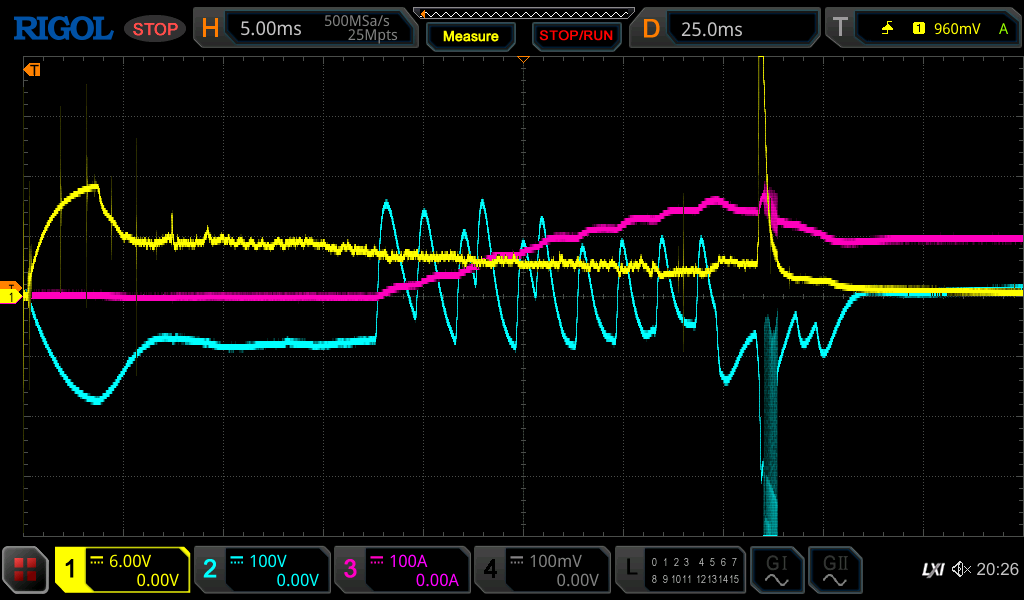The height and width of the screenshot is (600, 1024).
Task: Open the GI signal generator icon
Action: click(776, 570)
